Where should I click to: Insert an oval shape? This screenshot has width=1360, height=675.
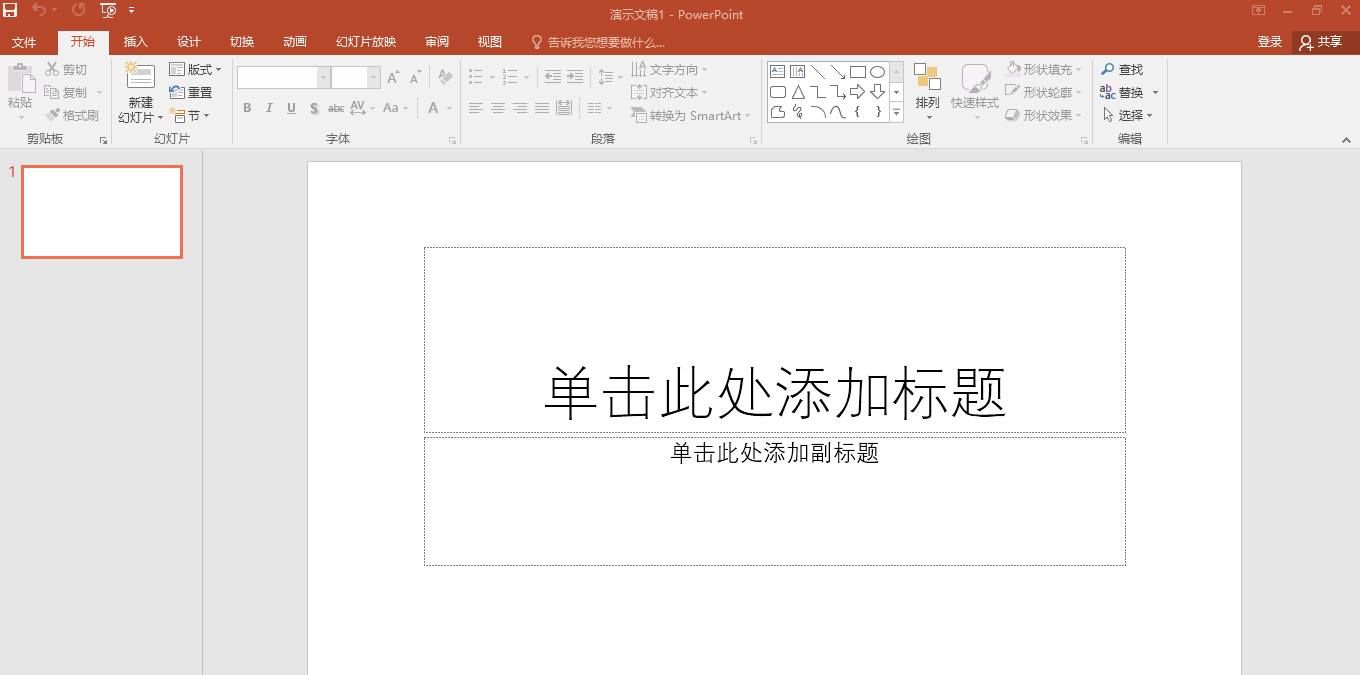tap(878, 70)
